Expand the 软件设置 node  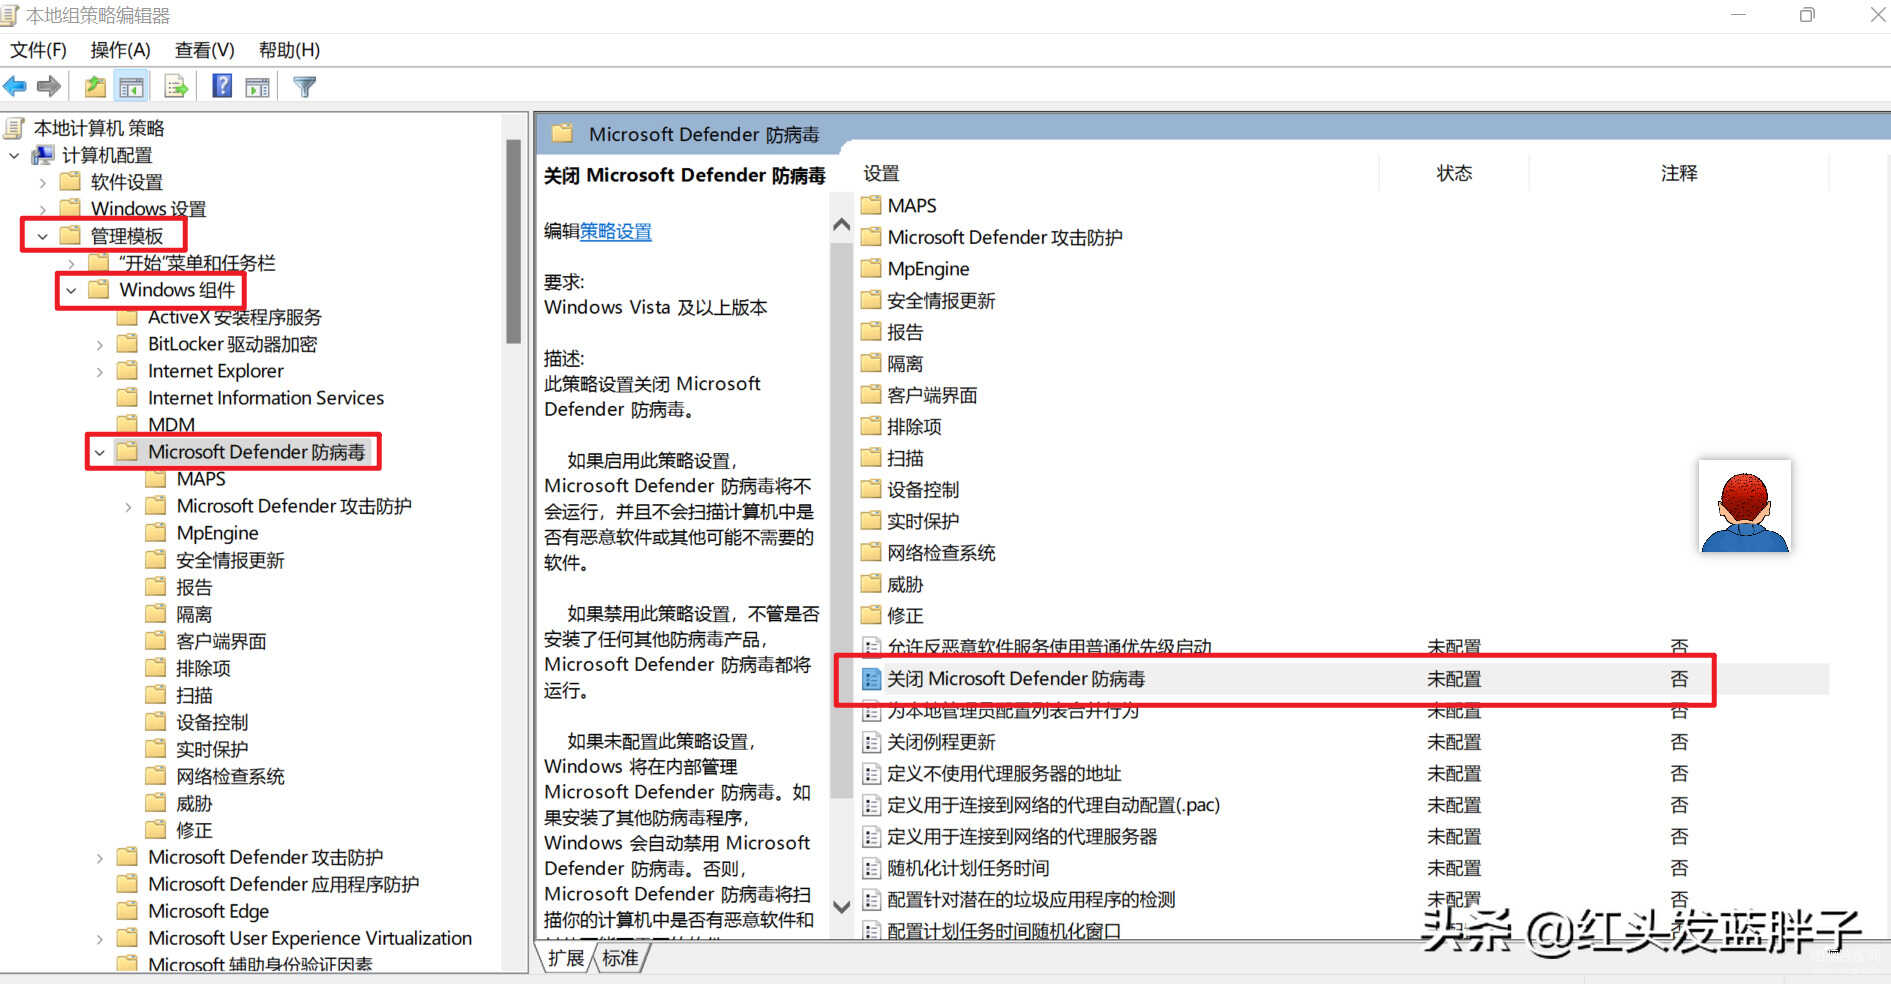coord(42,182)
